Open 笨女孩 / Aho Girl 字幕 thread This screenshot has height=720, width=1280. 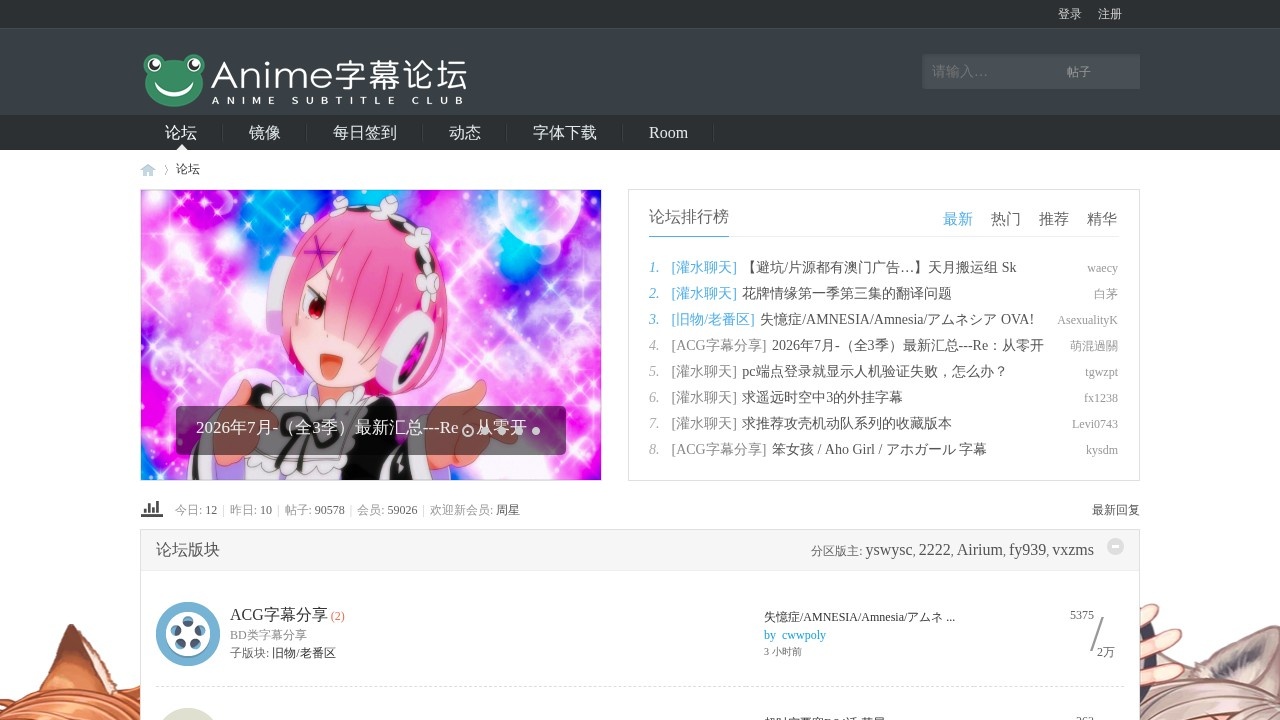point(879,450)
